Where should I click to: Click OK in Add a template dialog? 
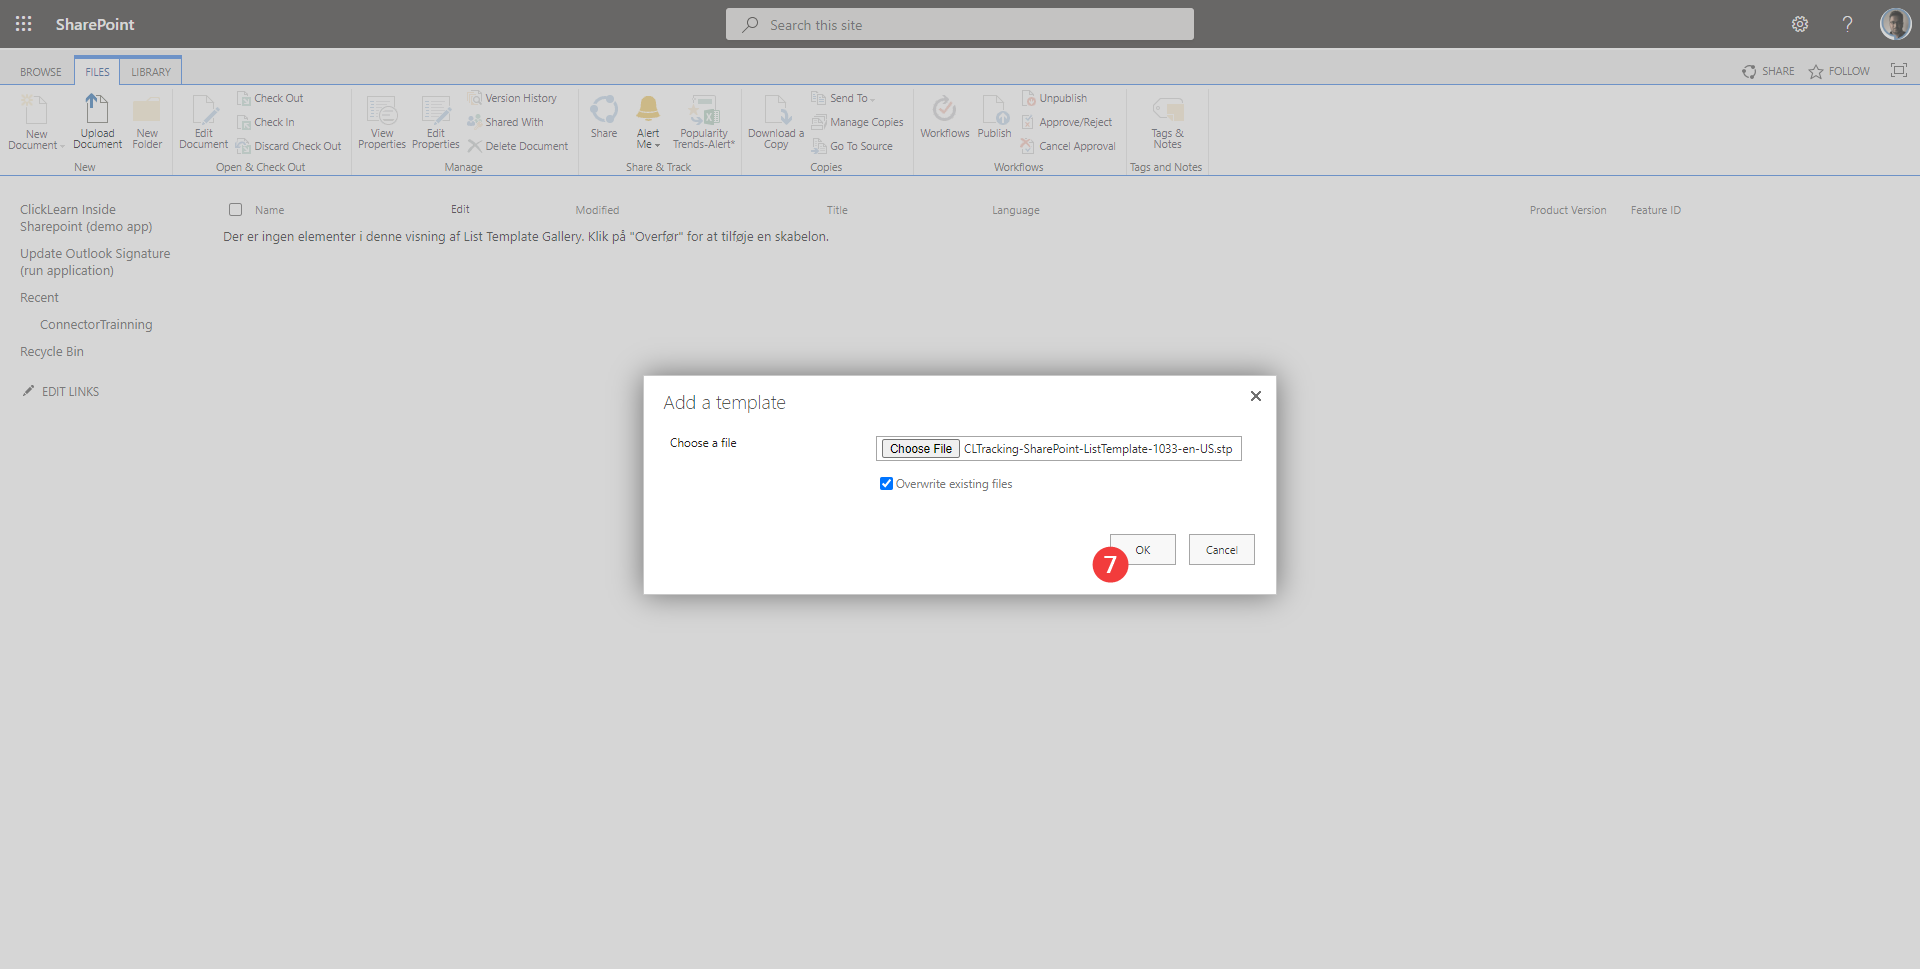(x=1143, y=550)
